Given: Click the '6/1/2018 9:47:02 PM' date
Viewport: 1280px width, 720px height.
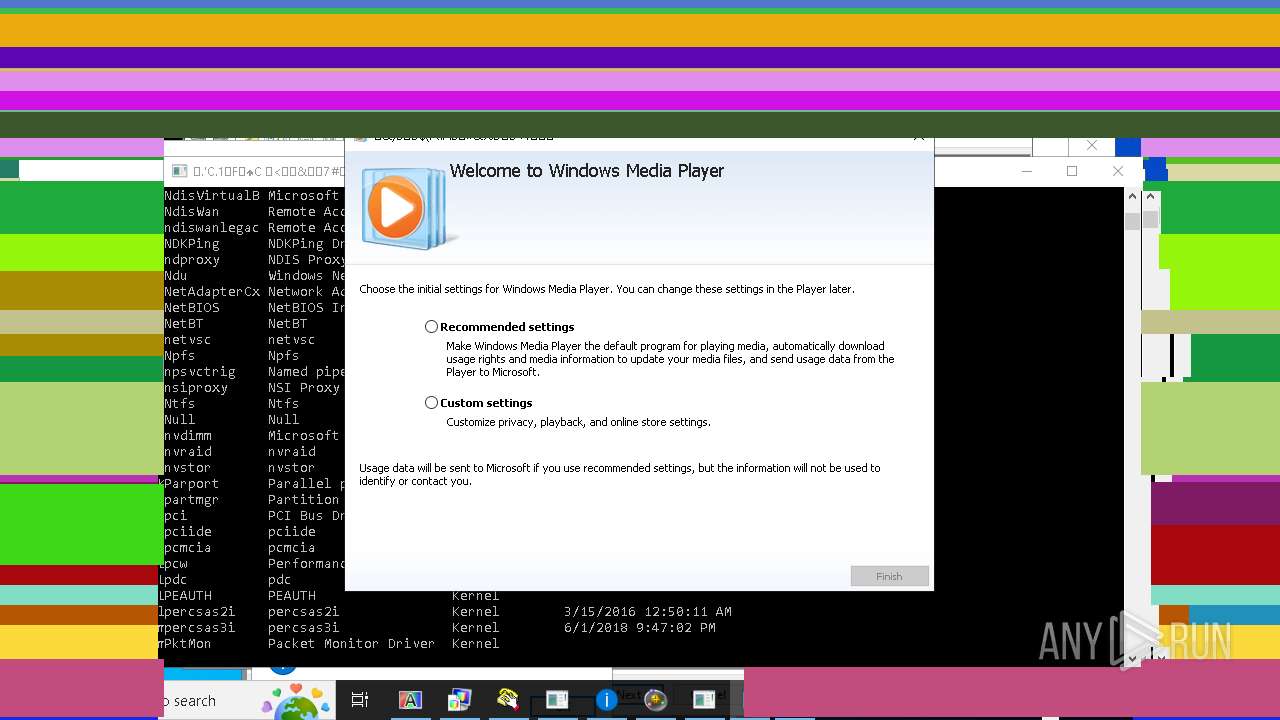Looking at the screenshot, I should pyautogui.click(x=640, y=628).
